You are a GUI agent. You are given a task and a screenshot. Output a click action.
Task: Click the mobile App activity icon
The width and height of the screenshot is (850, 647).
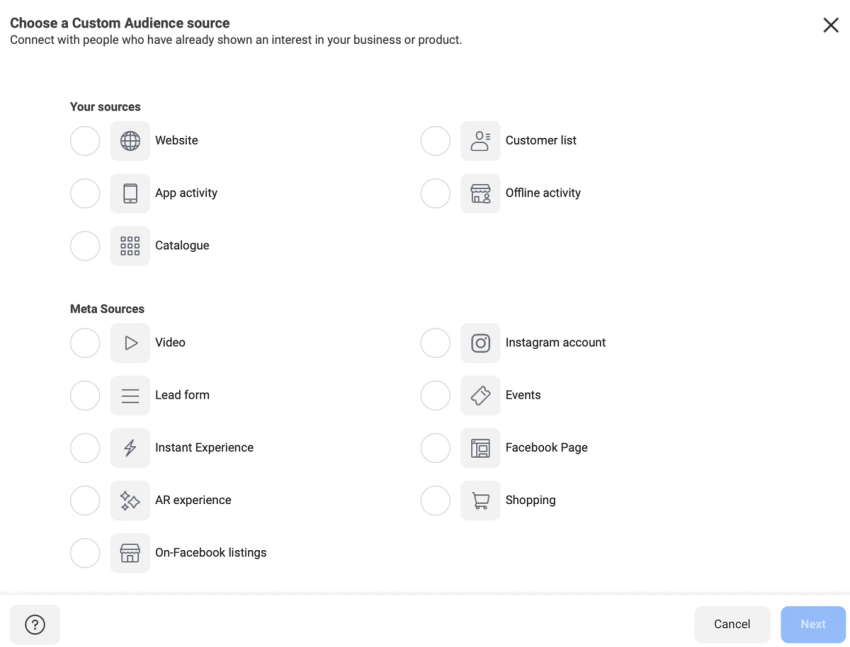click(x=130, y=193)
